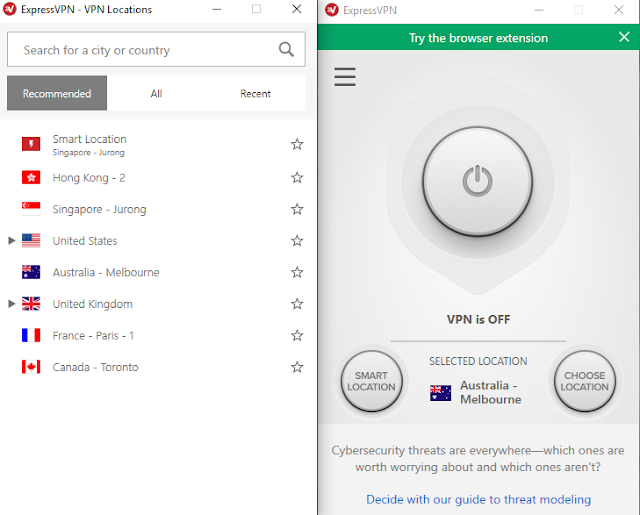The height and width of the screenshot is (515, 640).
Task: Select United States from the list
Action: [x=85, y=241]
